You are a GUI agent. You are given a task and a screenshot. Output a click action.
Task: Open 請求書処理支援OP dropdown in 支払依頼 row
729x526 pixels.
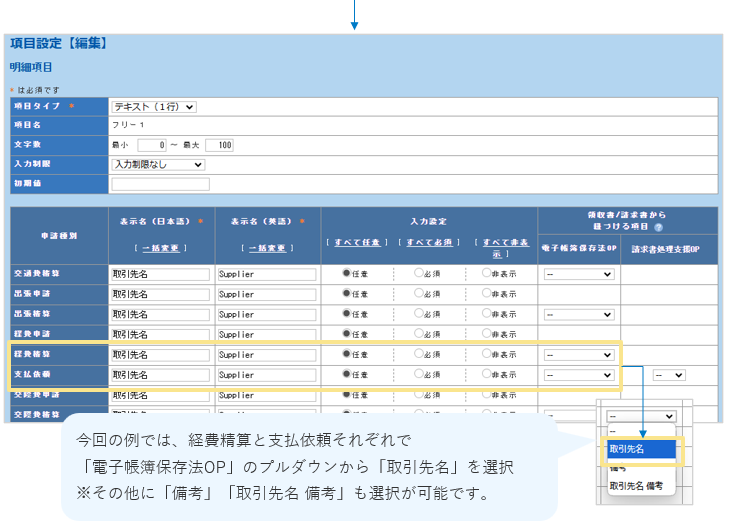click(668, 375)
